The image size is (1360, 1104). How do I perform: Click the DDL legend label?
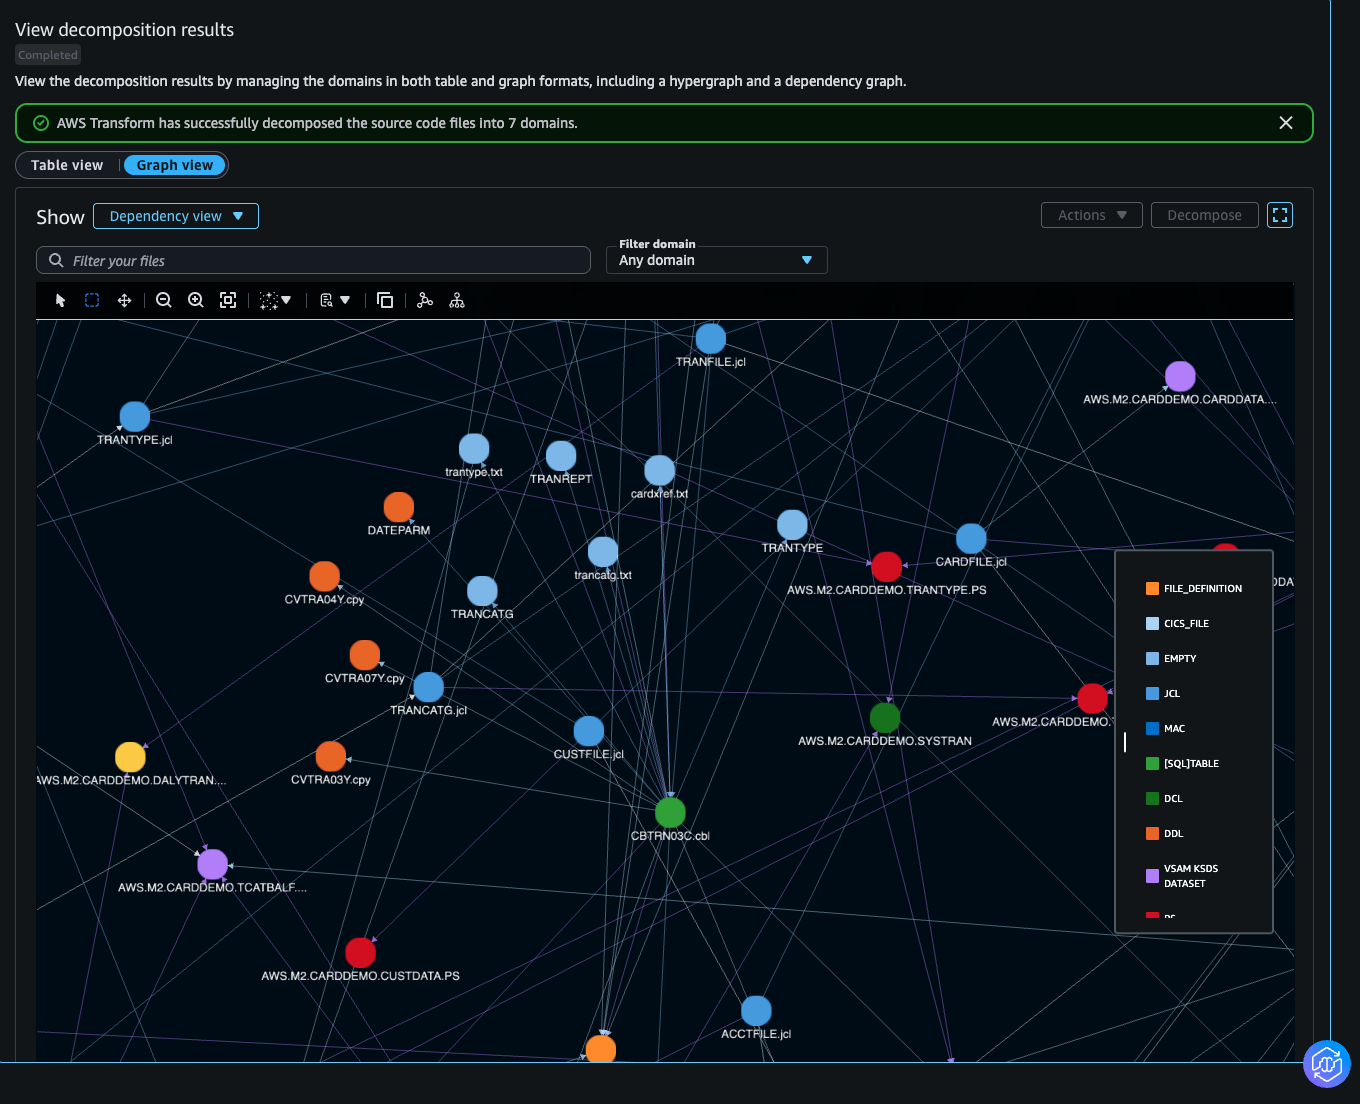click(1173, 834)
